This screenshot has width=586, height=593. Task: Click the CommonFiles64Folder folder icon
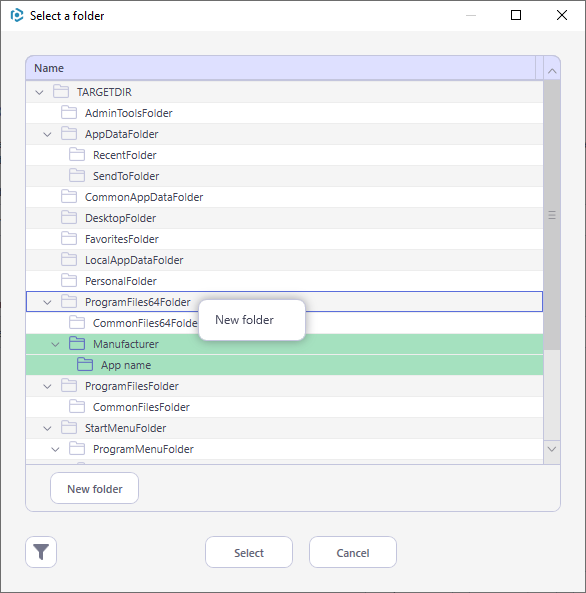(77, 322)
